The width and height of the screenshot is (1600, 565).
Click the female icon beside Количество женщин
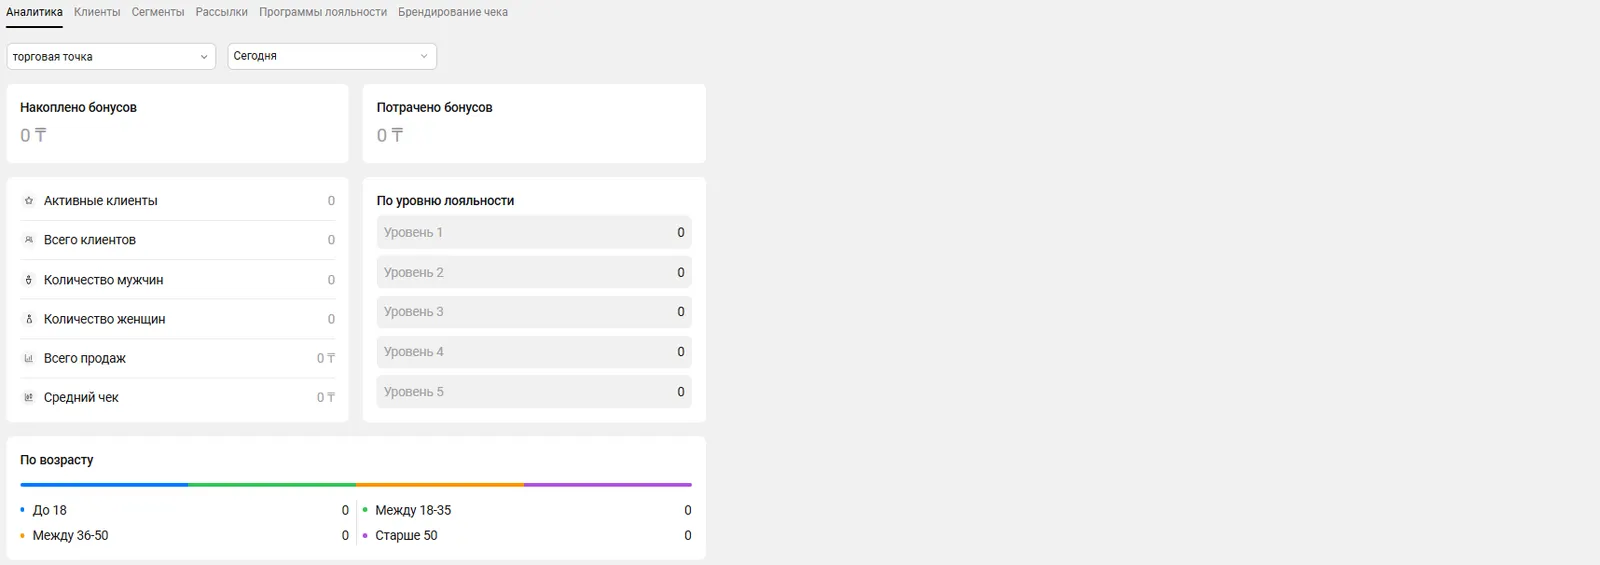(29, 319)
